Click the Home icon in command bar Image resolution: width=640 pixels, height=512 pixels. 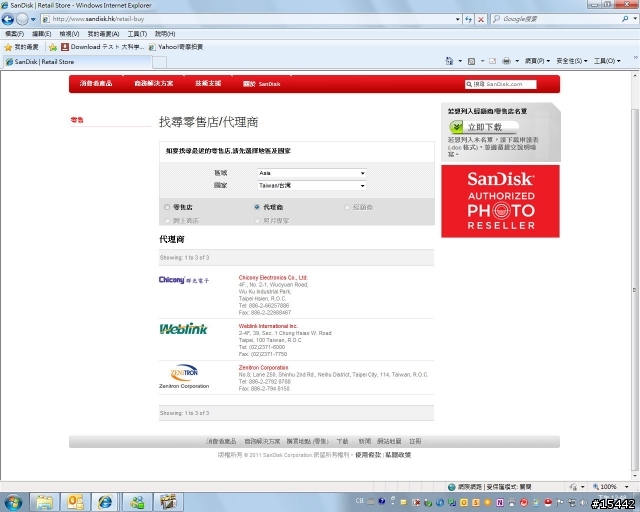[449, 61]
